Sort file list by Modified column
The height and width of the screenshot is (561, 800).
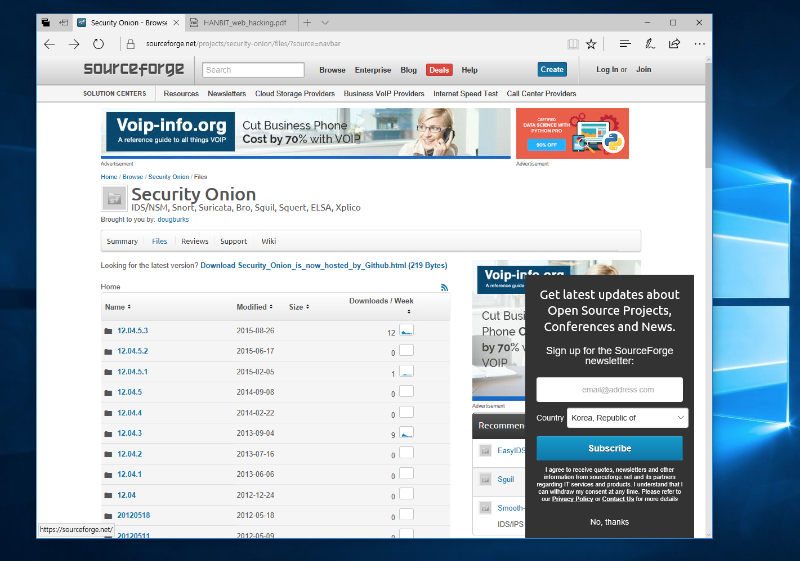[255, 307]
